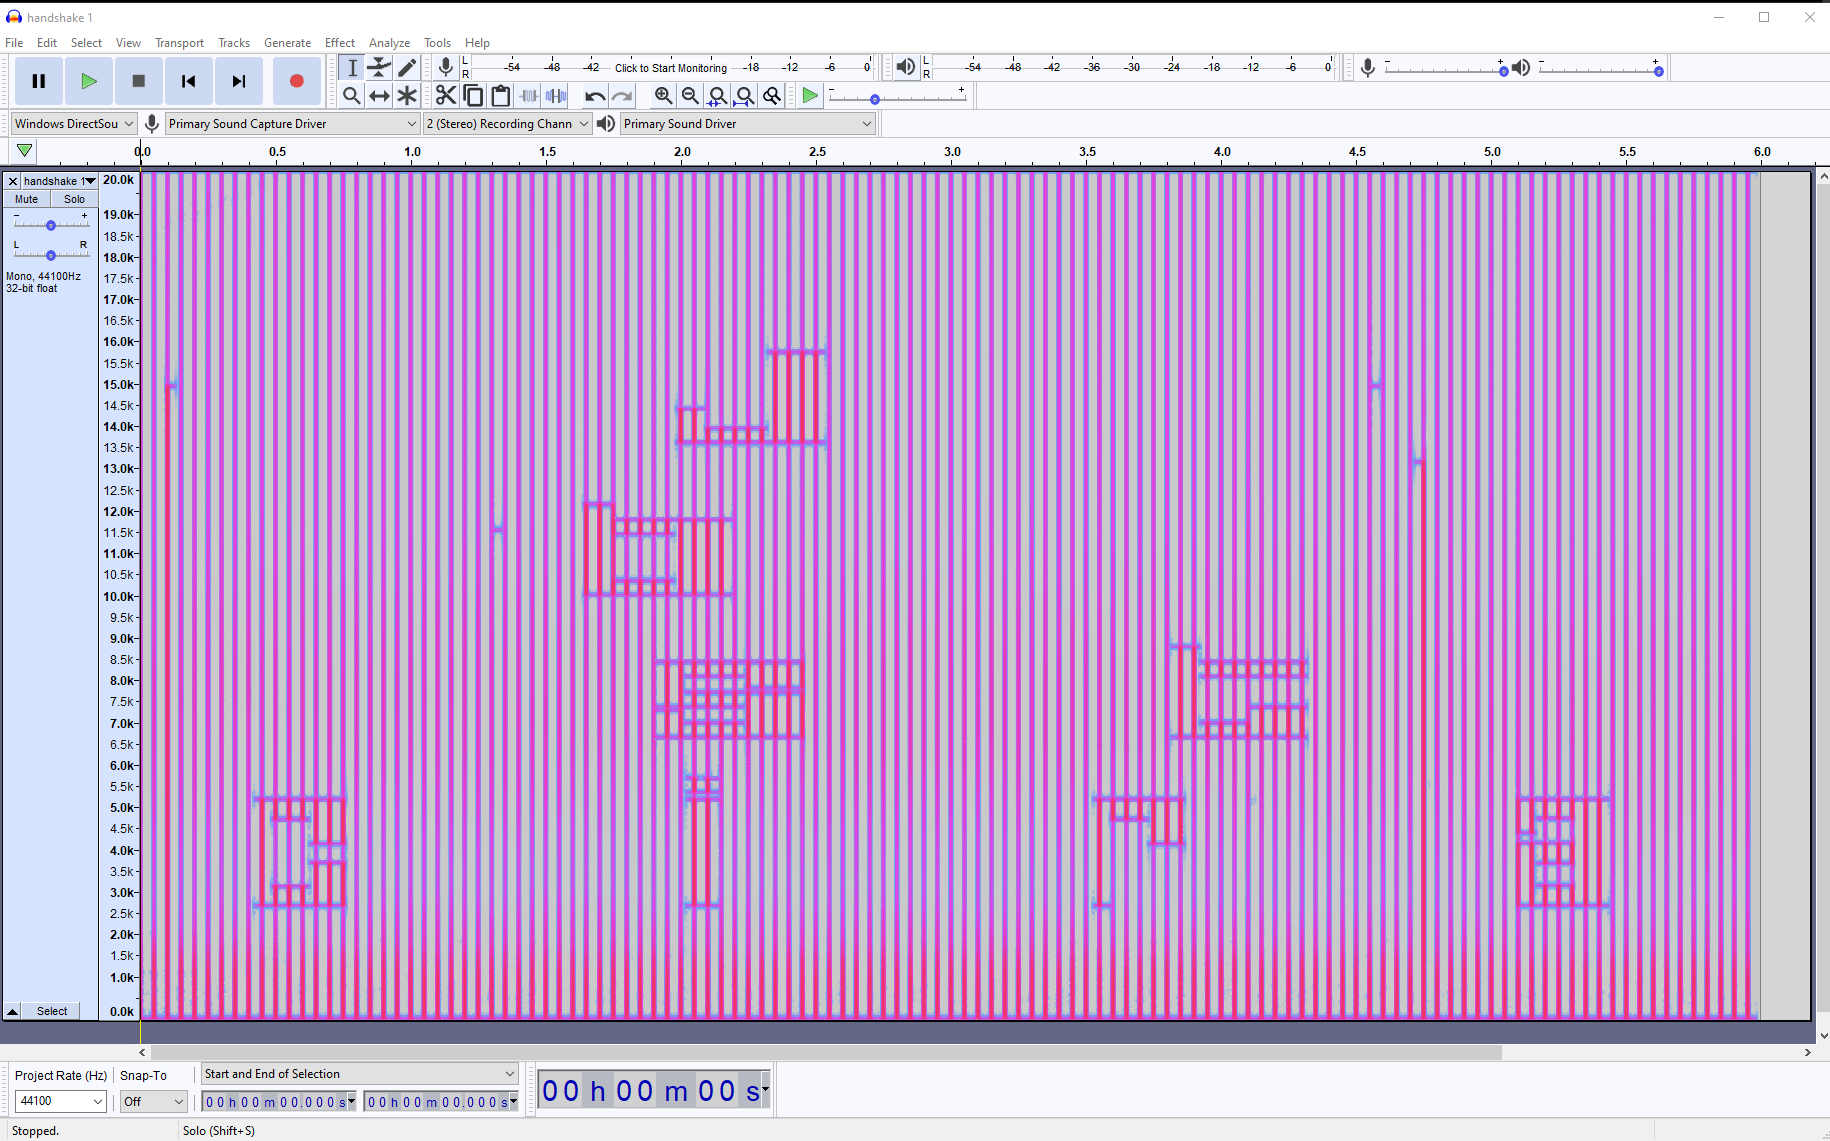This screenshot has height=1141, width=1830.
Task: Click the Play-at-Speed green button
Action: click(x=810, y=95)
